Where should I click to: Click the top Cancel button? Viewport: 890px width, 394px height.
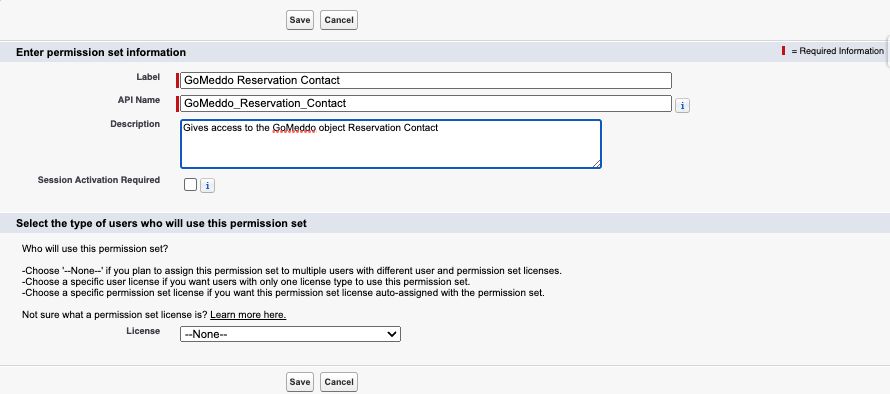point(339,20)
